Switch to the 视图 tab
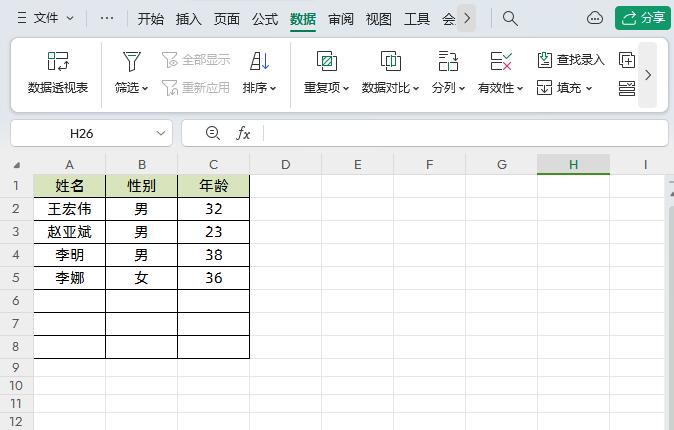 (x=379, y=19)
